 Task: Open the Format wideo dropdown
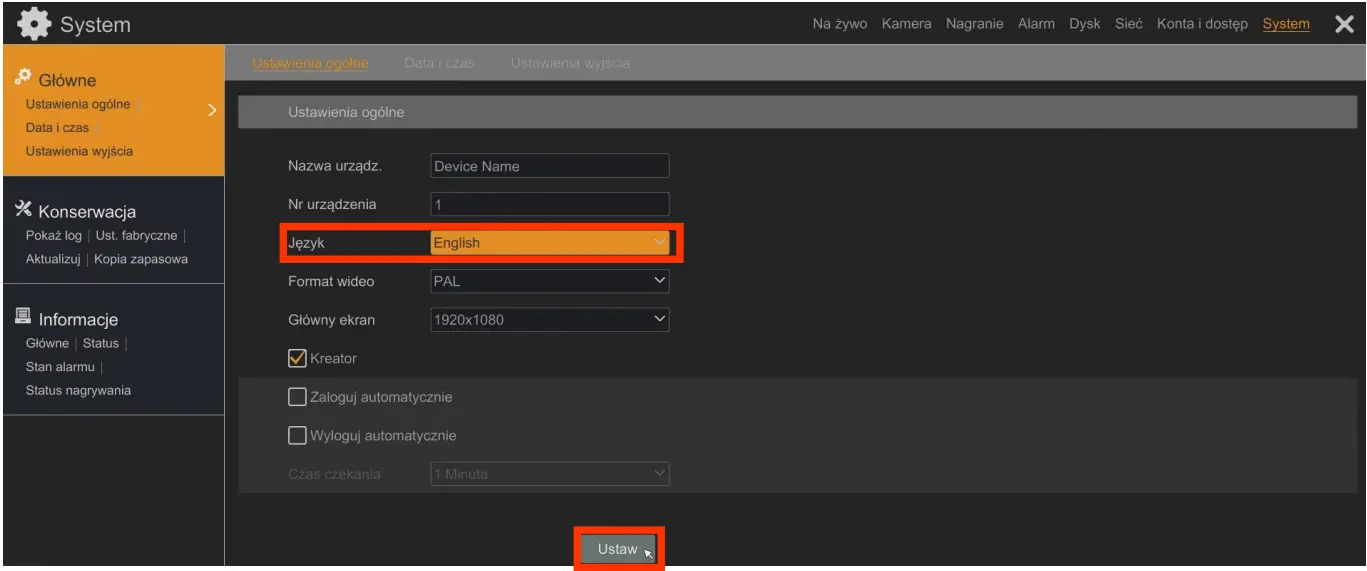(x=550, y=281)
